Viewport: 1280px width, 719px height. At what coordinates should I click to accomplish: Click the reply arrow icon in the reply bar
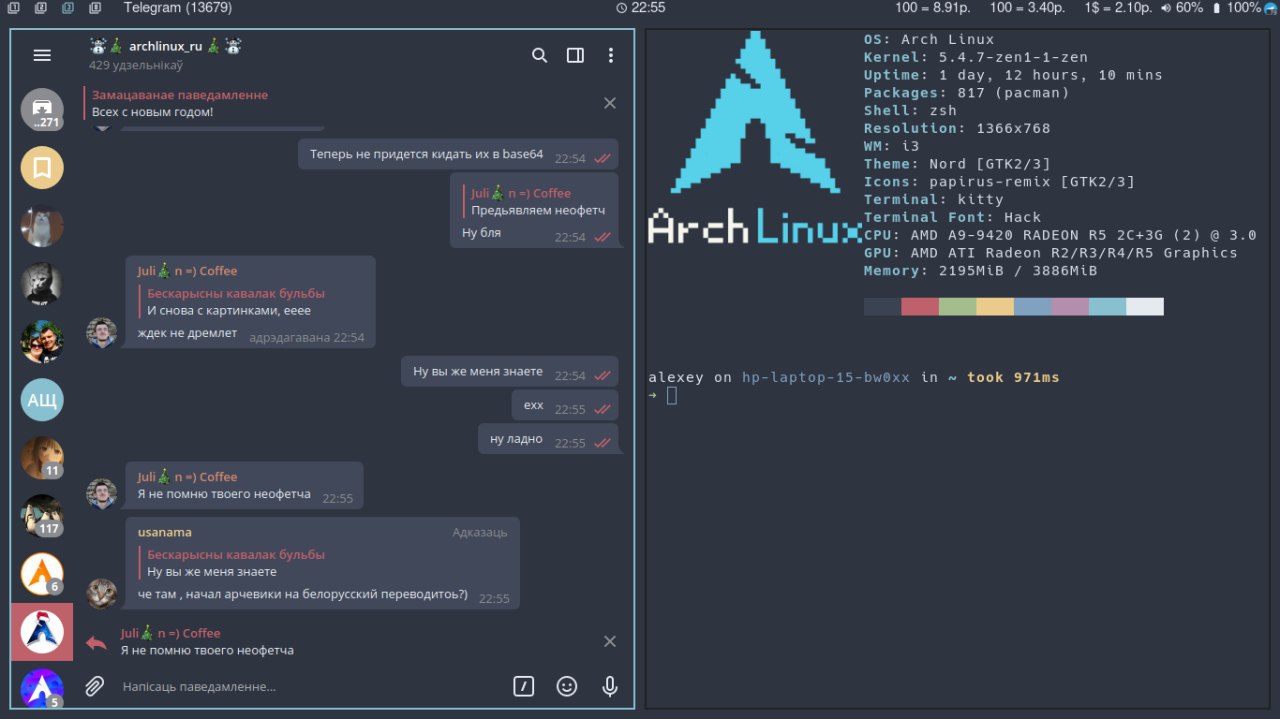pos(96,642)
